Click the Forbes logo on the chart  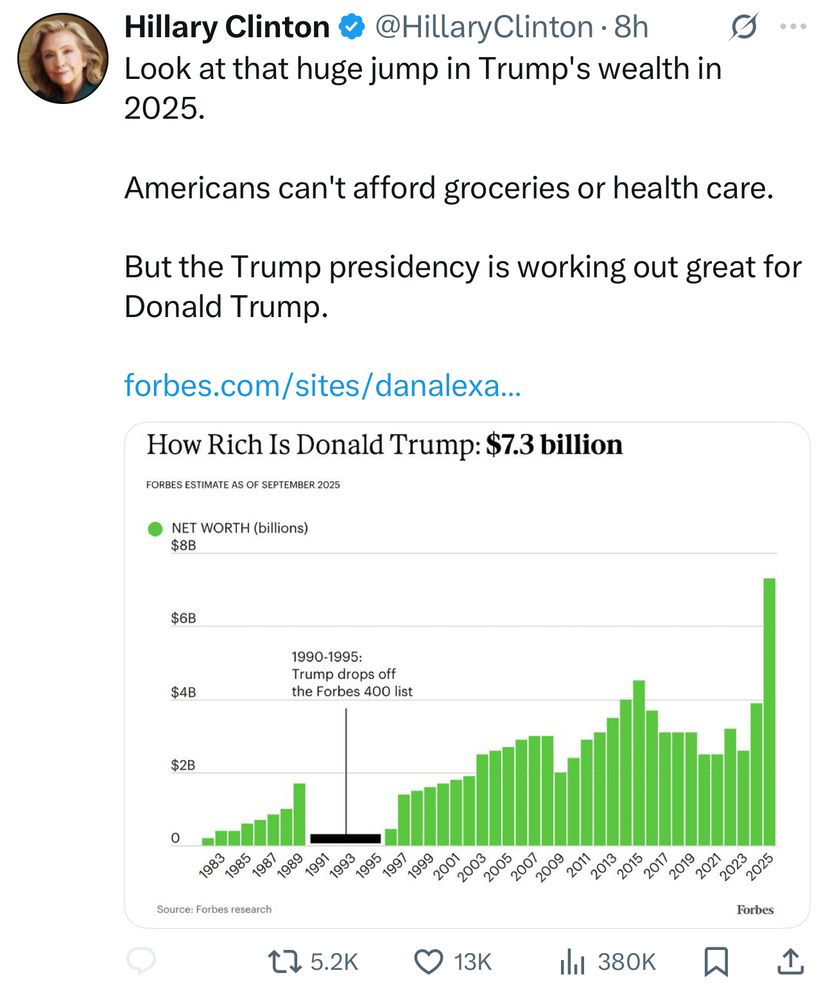(755, 909)
